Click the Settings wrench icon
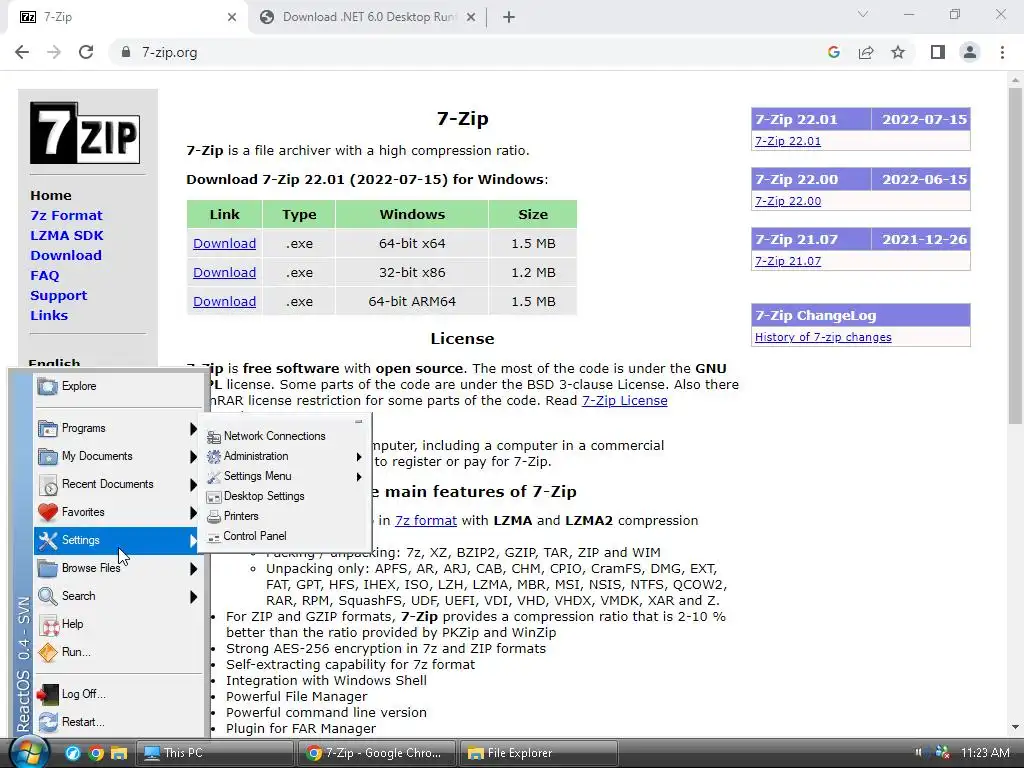Image resolution: width=1024 pixels, height=768 pixels. click(x=48, y=541)
